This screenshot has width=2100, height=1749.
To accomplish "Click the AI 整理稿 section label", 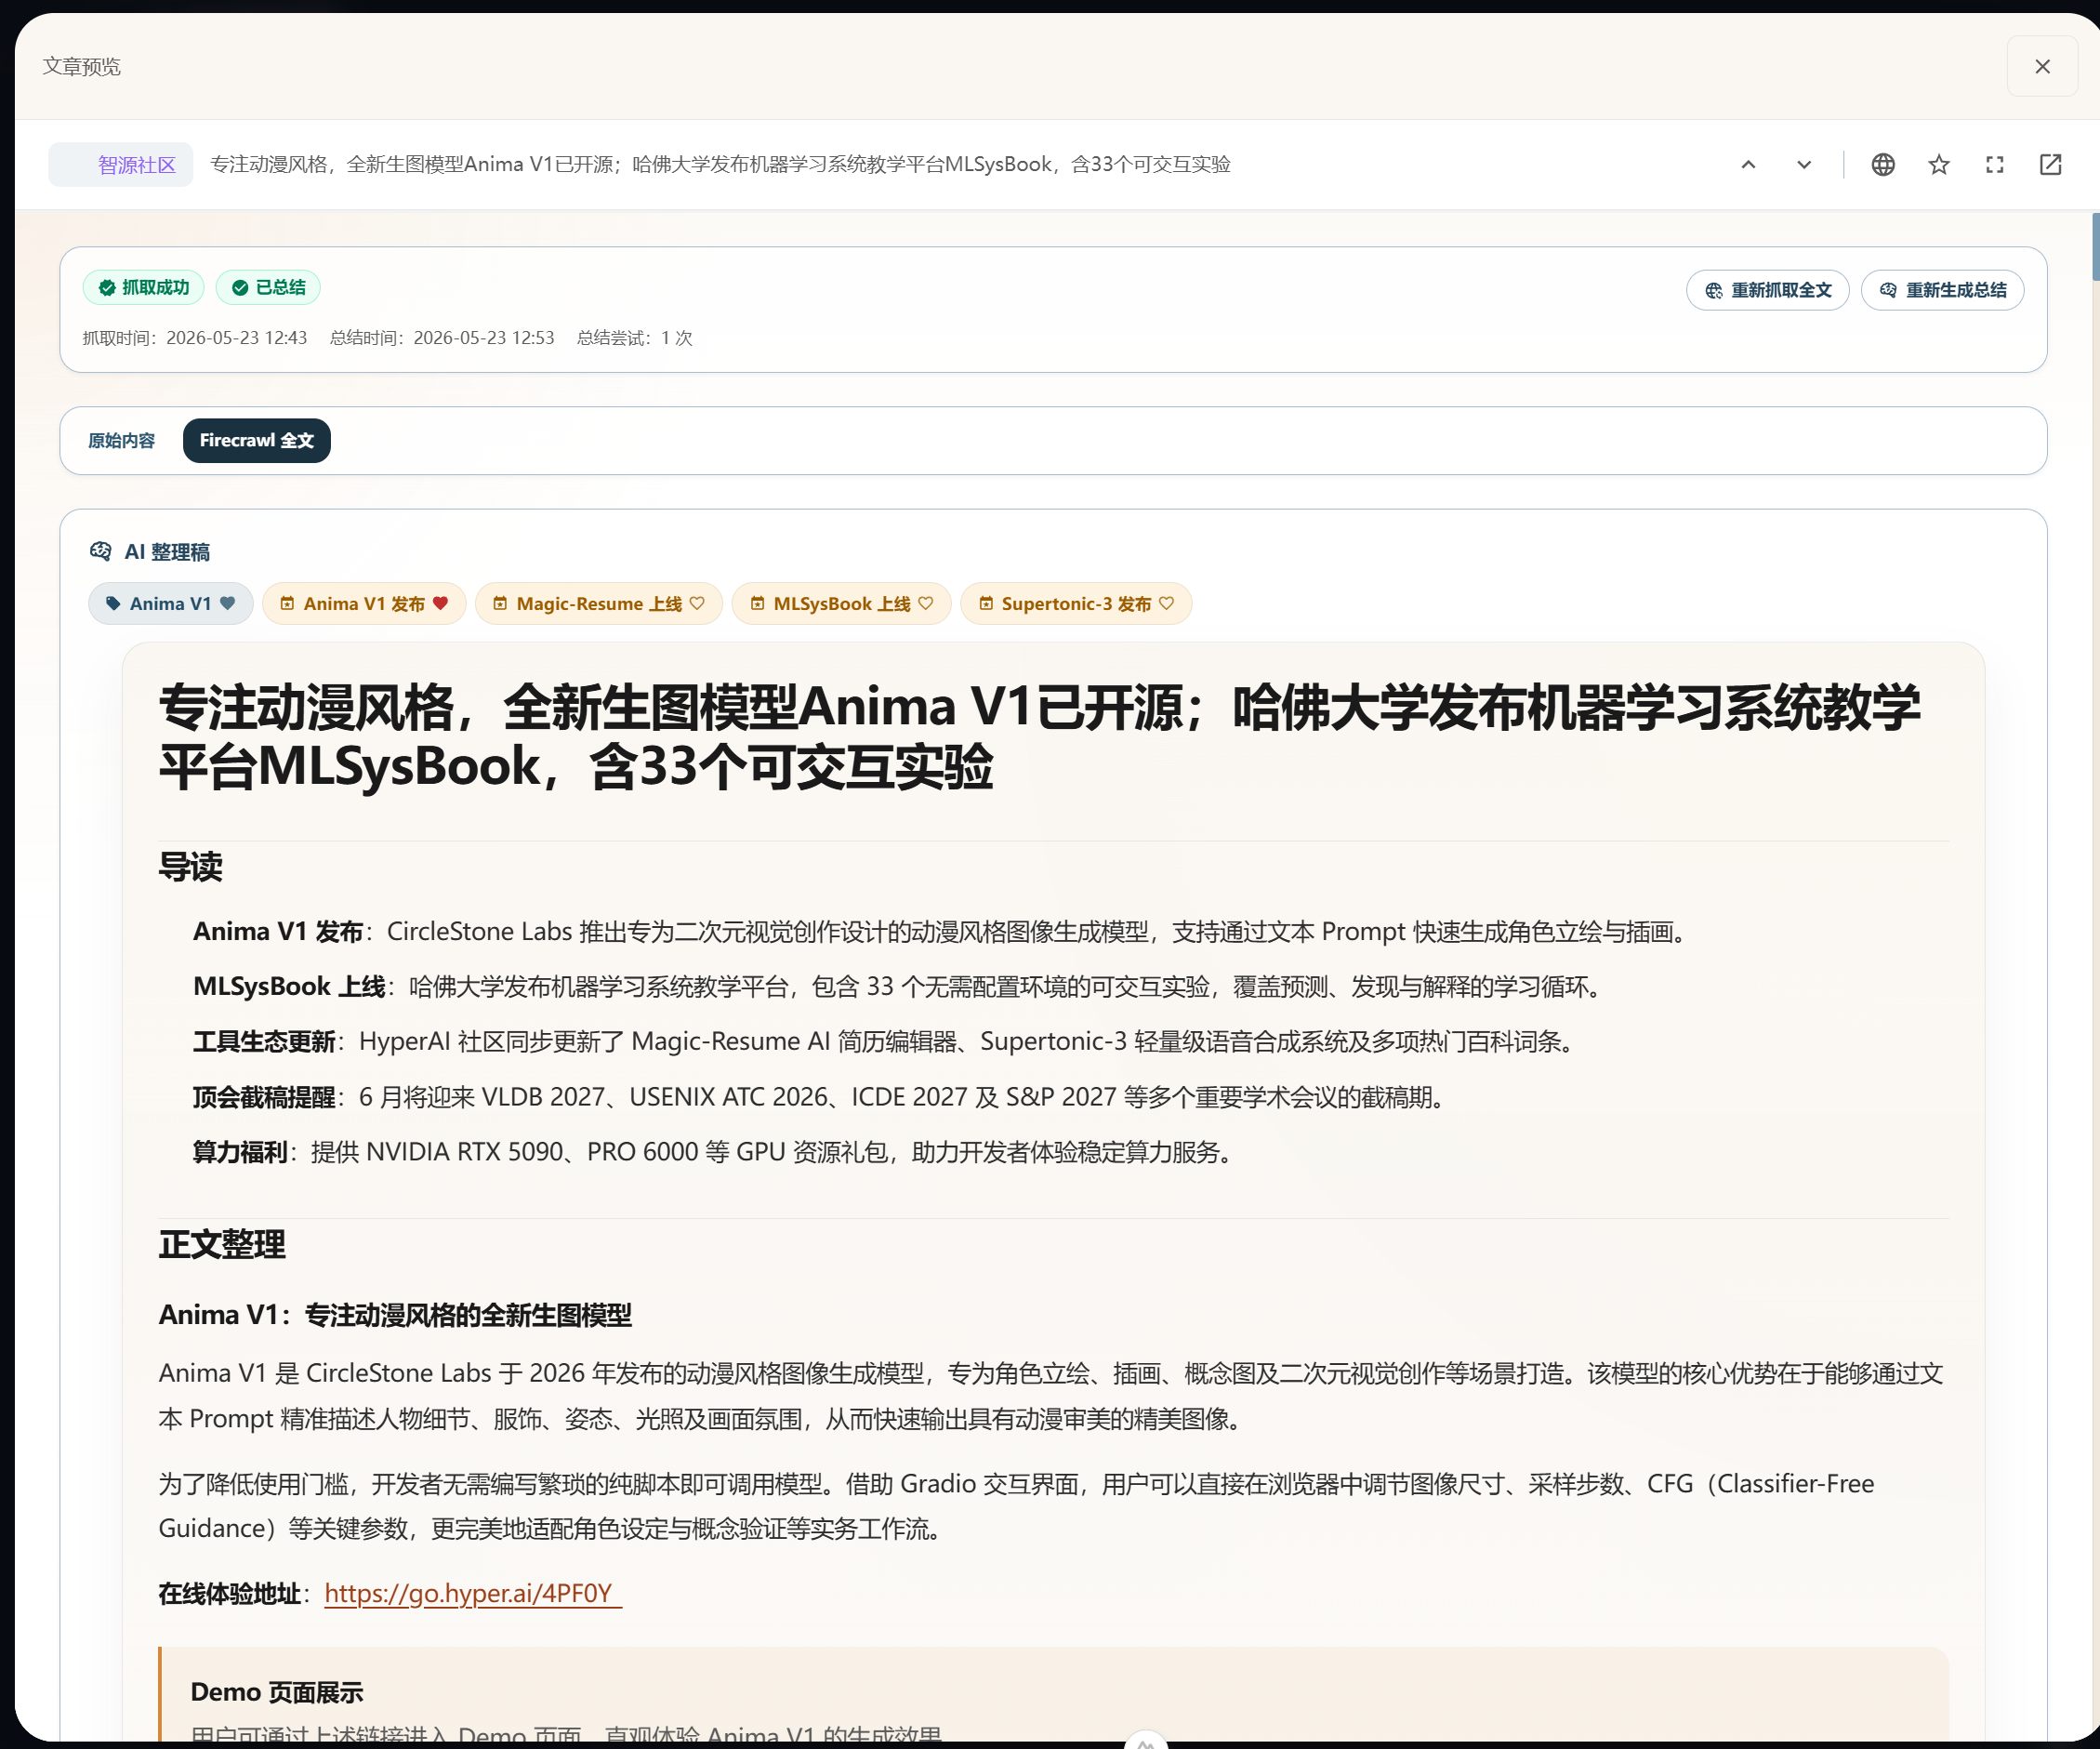I will pos(167,552).
